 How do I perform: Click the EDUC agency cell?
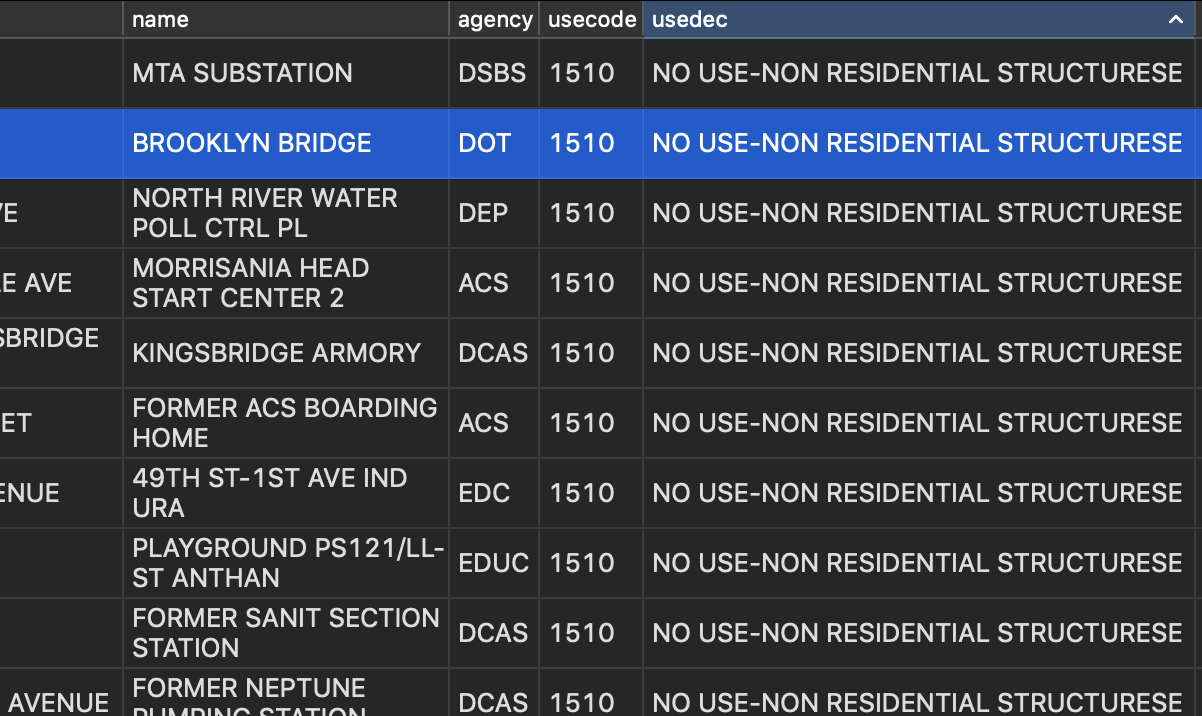(x=494, y=562)
